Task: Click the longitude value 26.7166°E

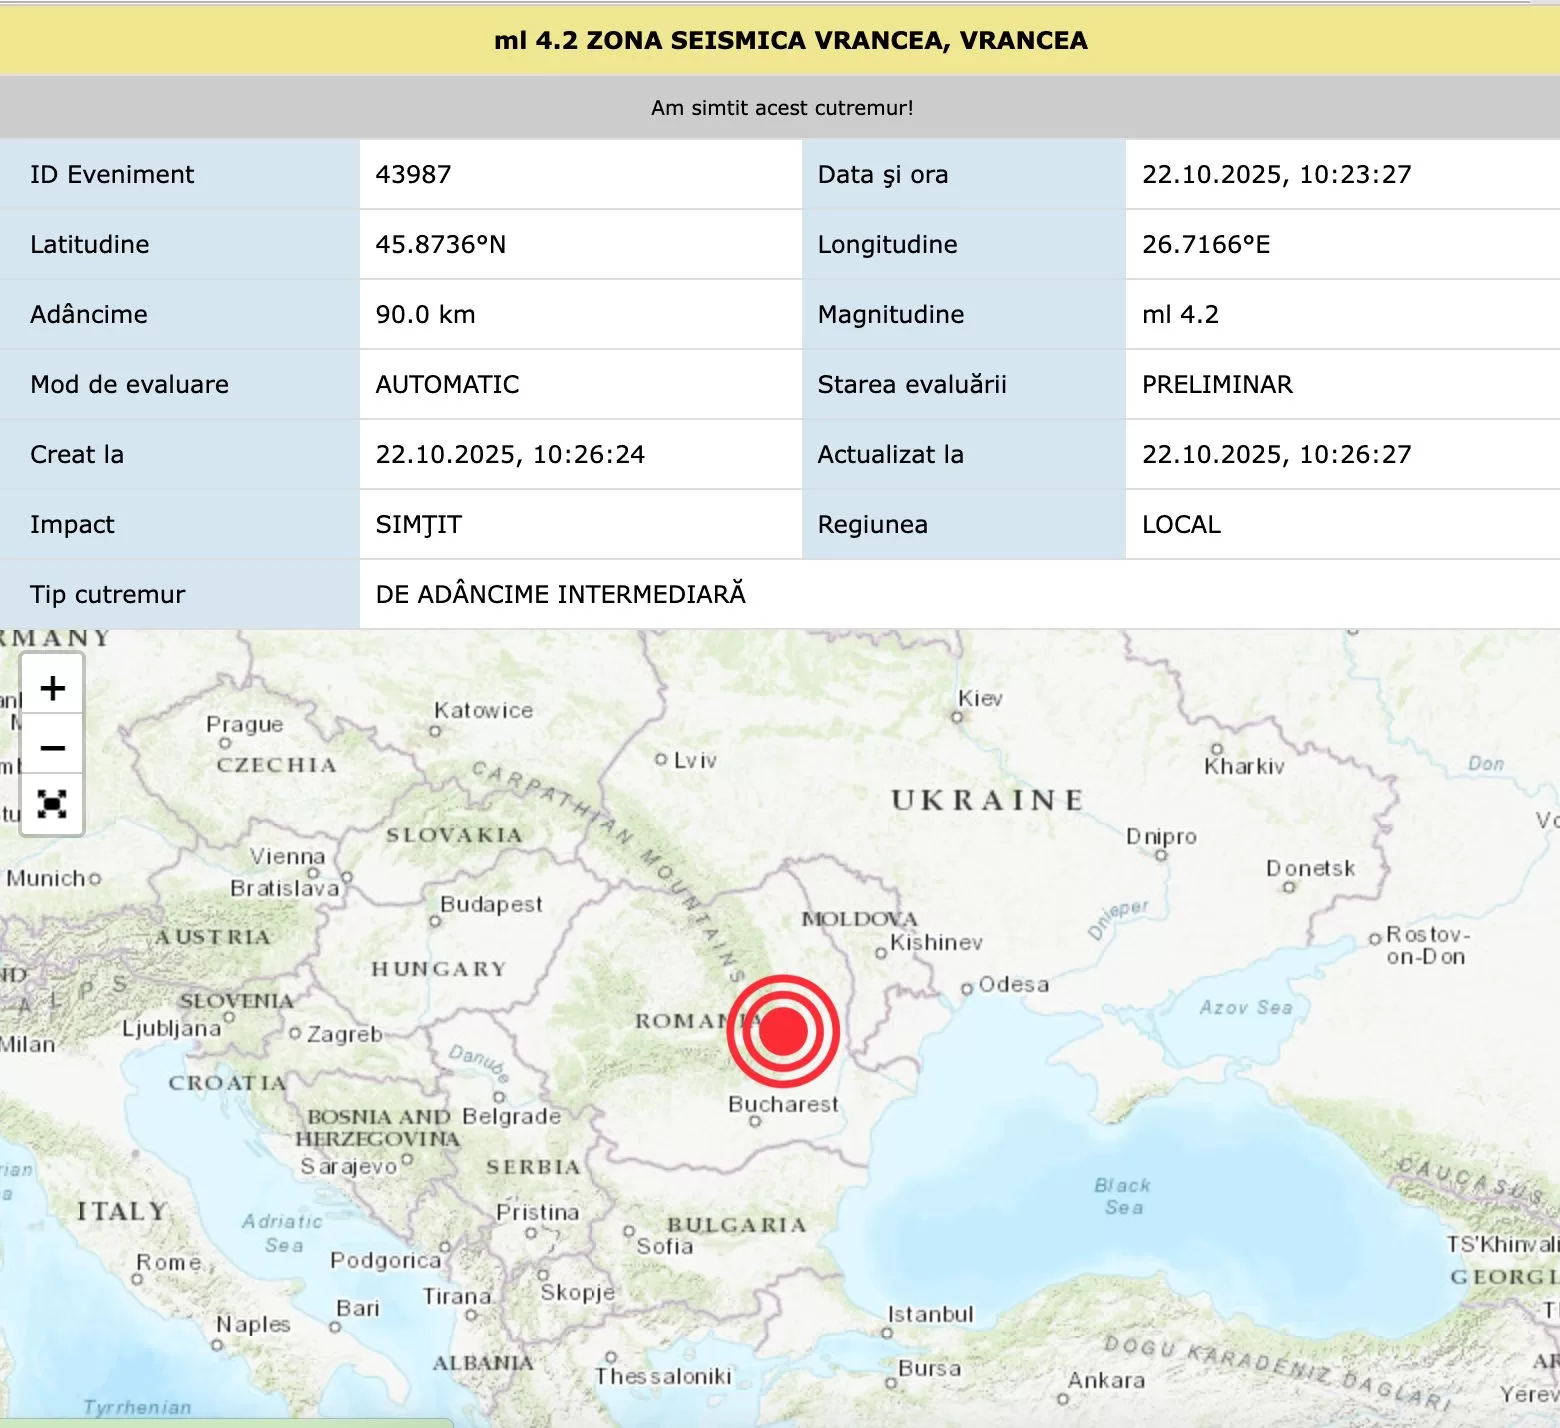Action: point(1206,245)
